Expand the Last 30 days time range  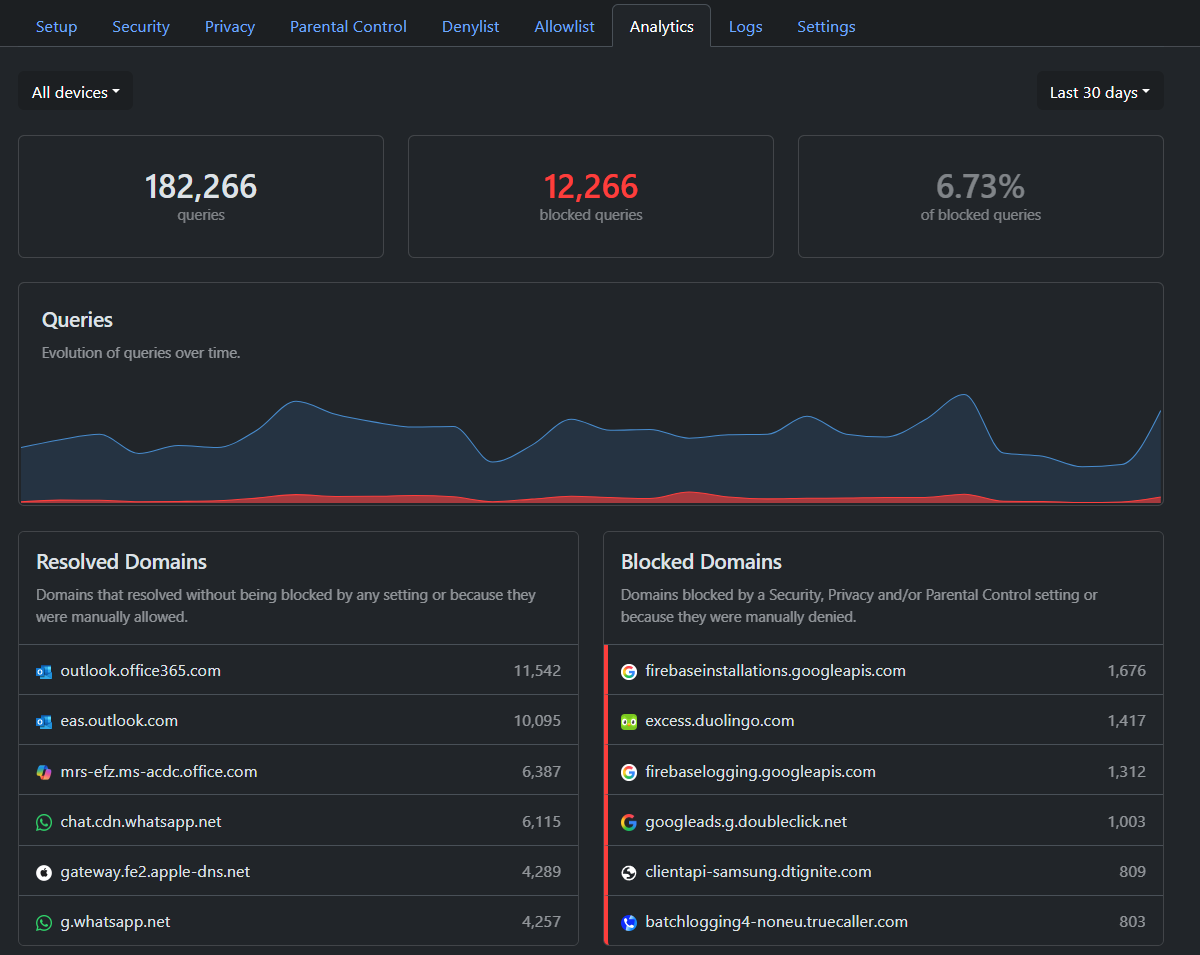tap(1099, 92)
